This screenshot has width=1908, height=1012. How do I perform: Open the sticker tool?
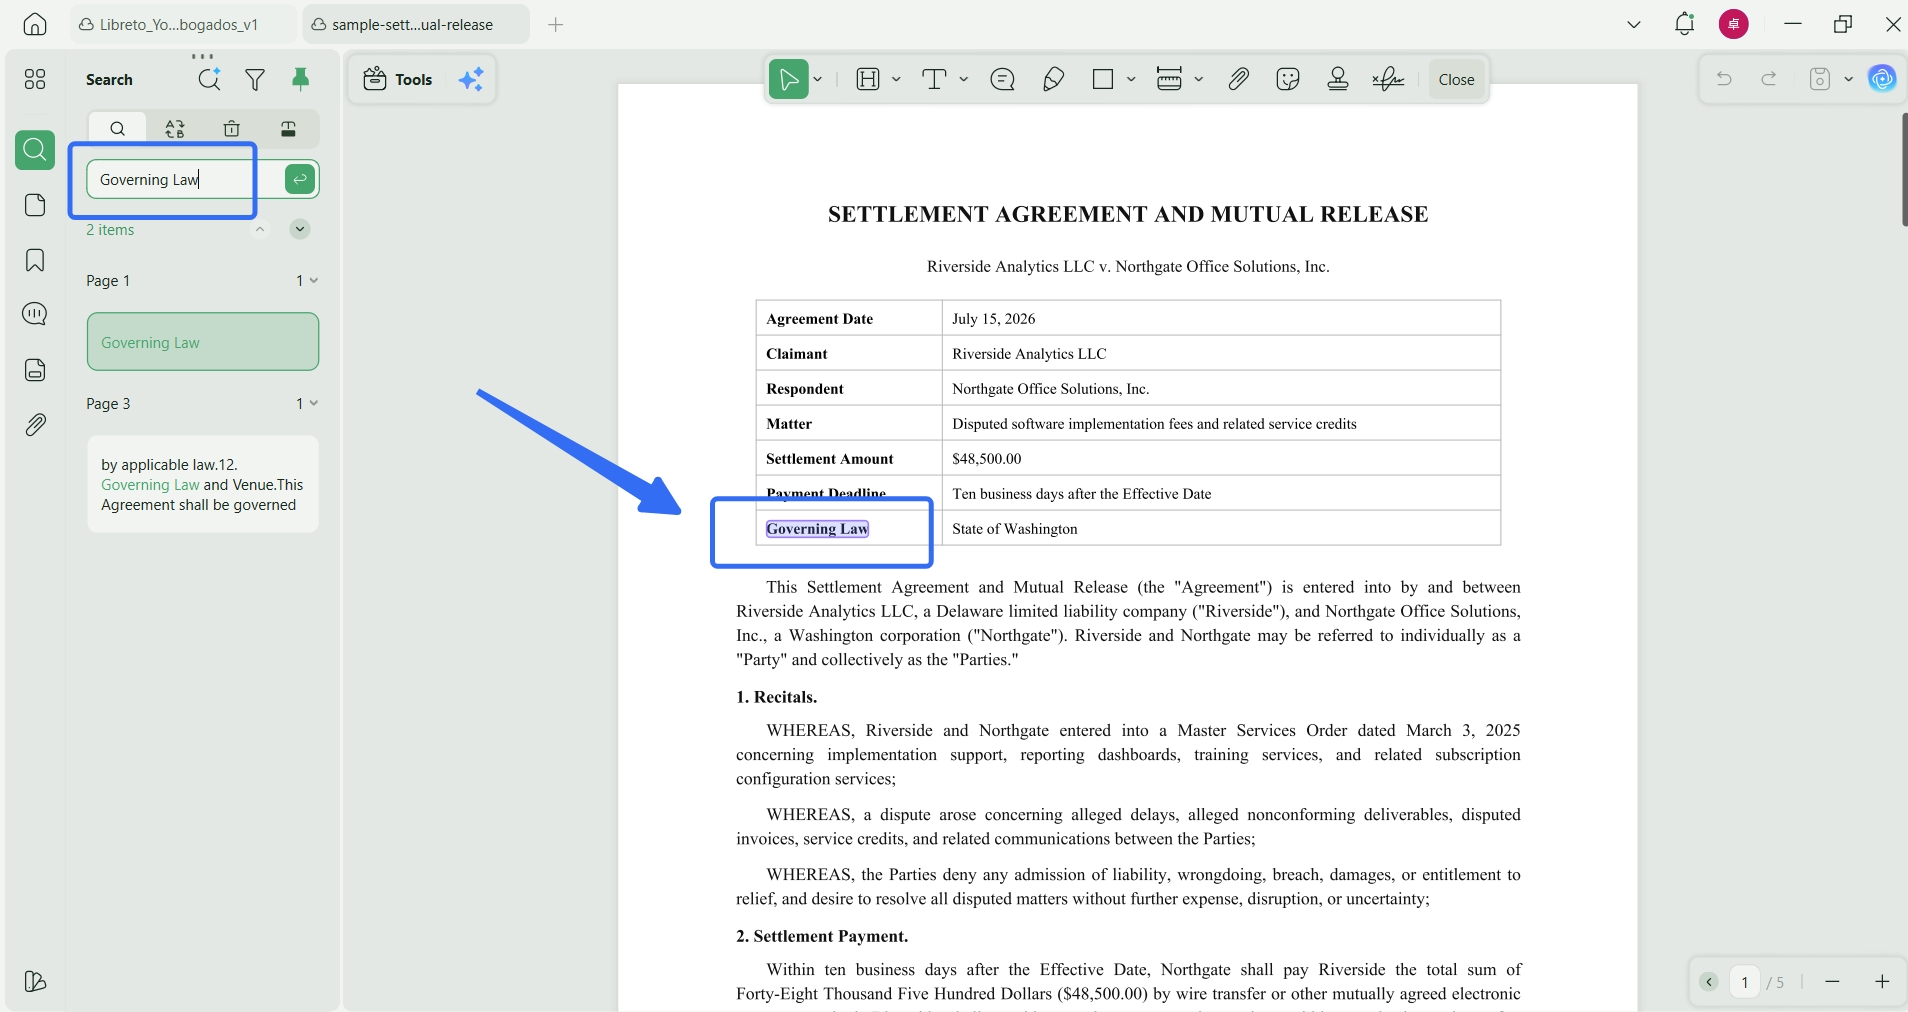[1288, 79]
